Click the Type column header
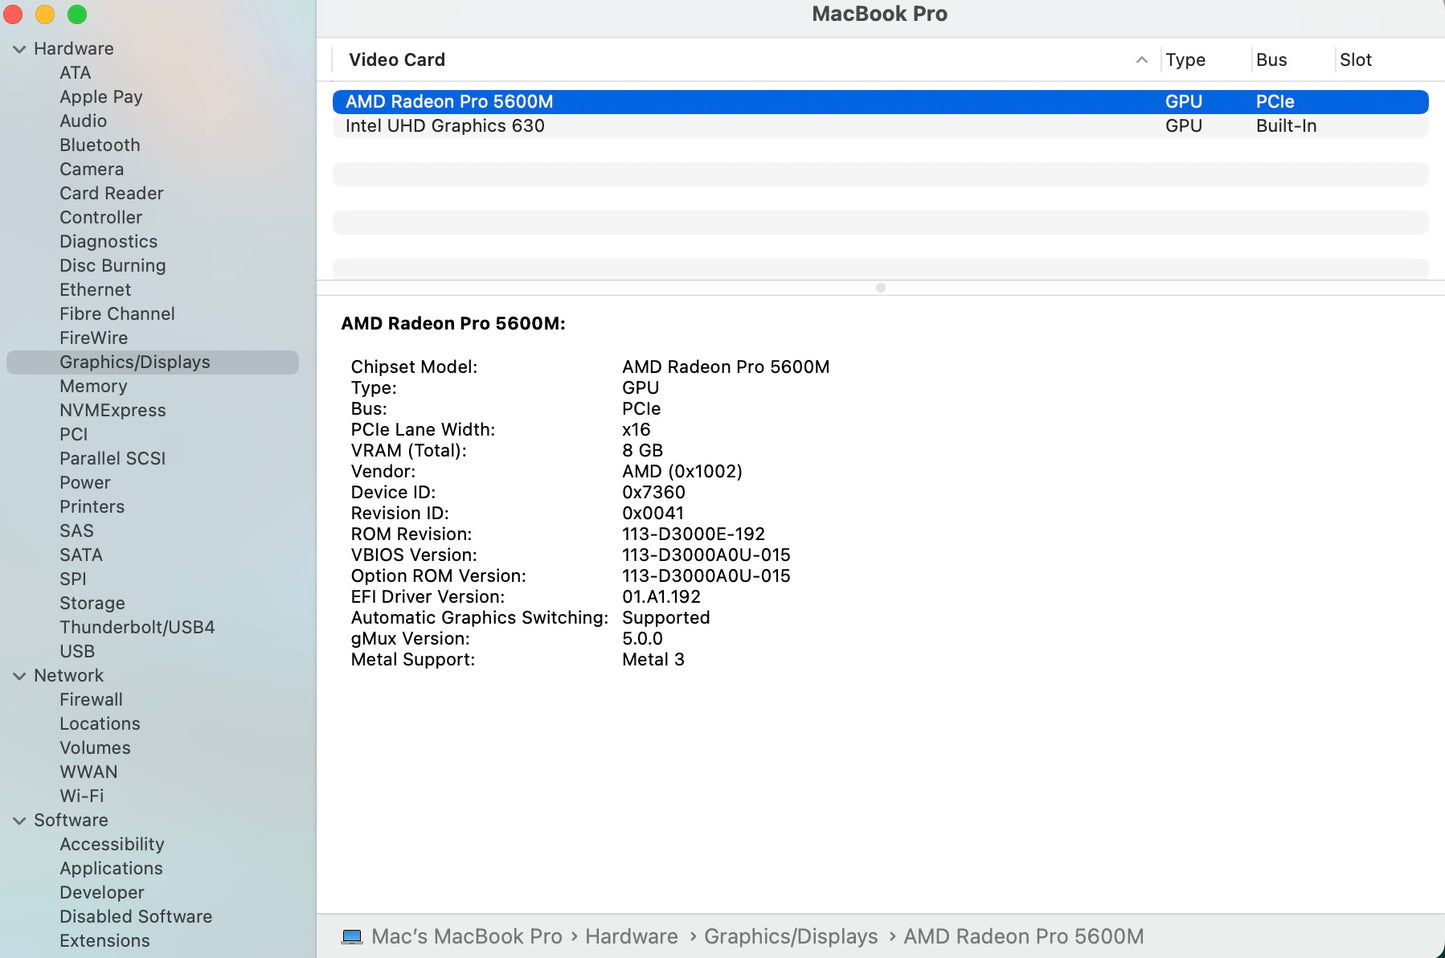This screenshot has height=958, width=1445. pos(1185,60)
